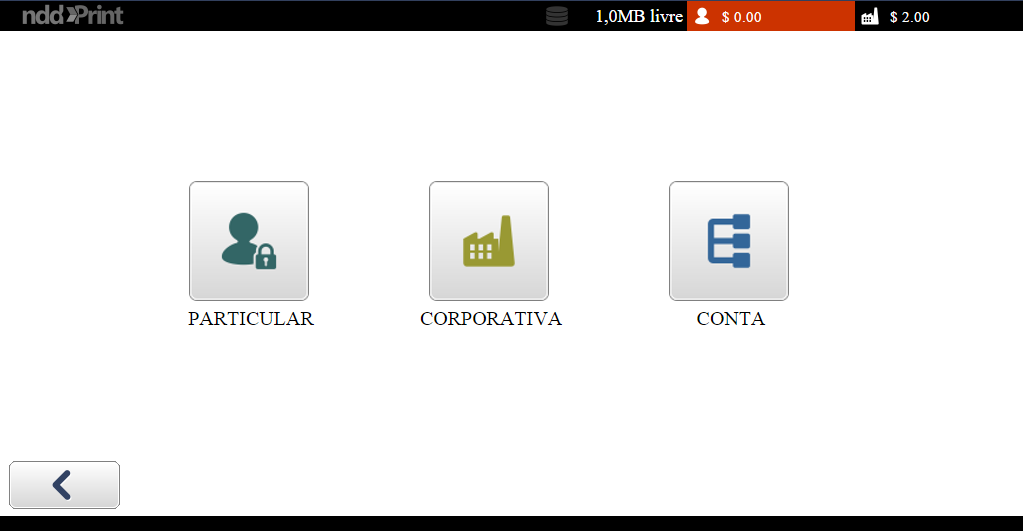Screen dimensions: 1023x531
Task: Choose the CONTA hierarchy tree icon
Action: point(728,241)
